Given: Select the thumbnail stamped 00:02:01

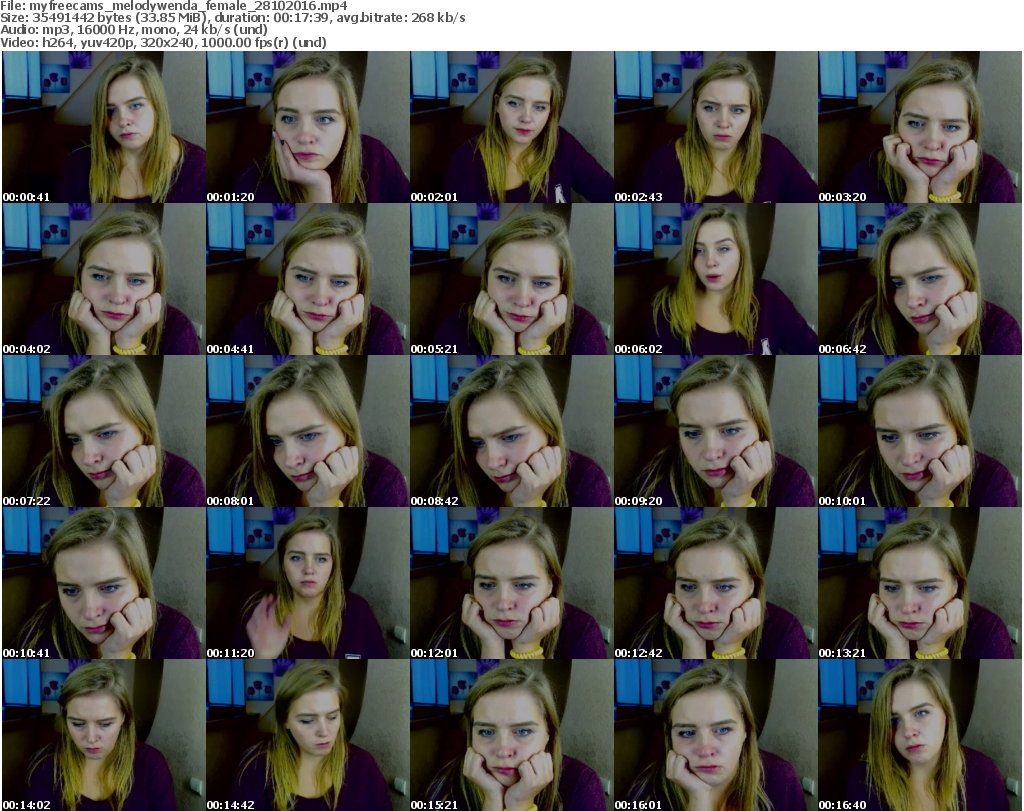Looking at the screenshot, I should pos(512,127).
